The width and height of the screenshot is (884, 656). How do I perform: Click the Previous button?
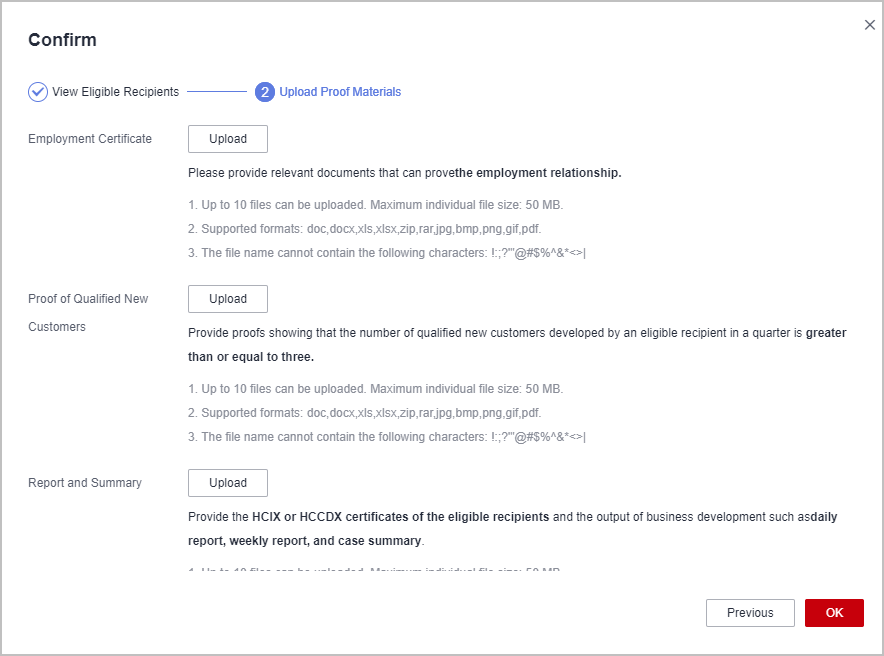click(750, 613)
